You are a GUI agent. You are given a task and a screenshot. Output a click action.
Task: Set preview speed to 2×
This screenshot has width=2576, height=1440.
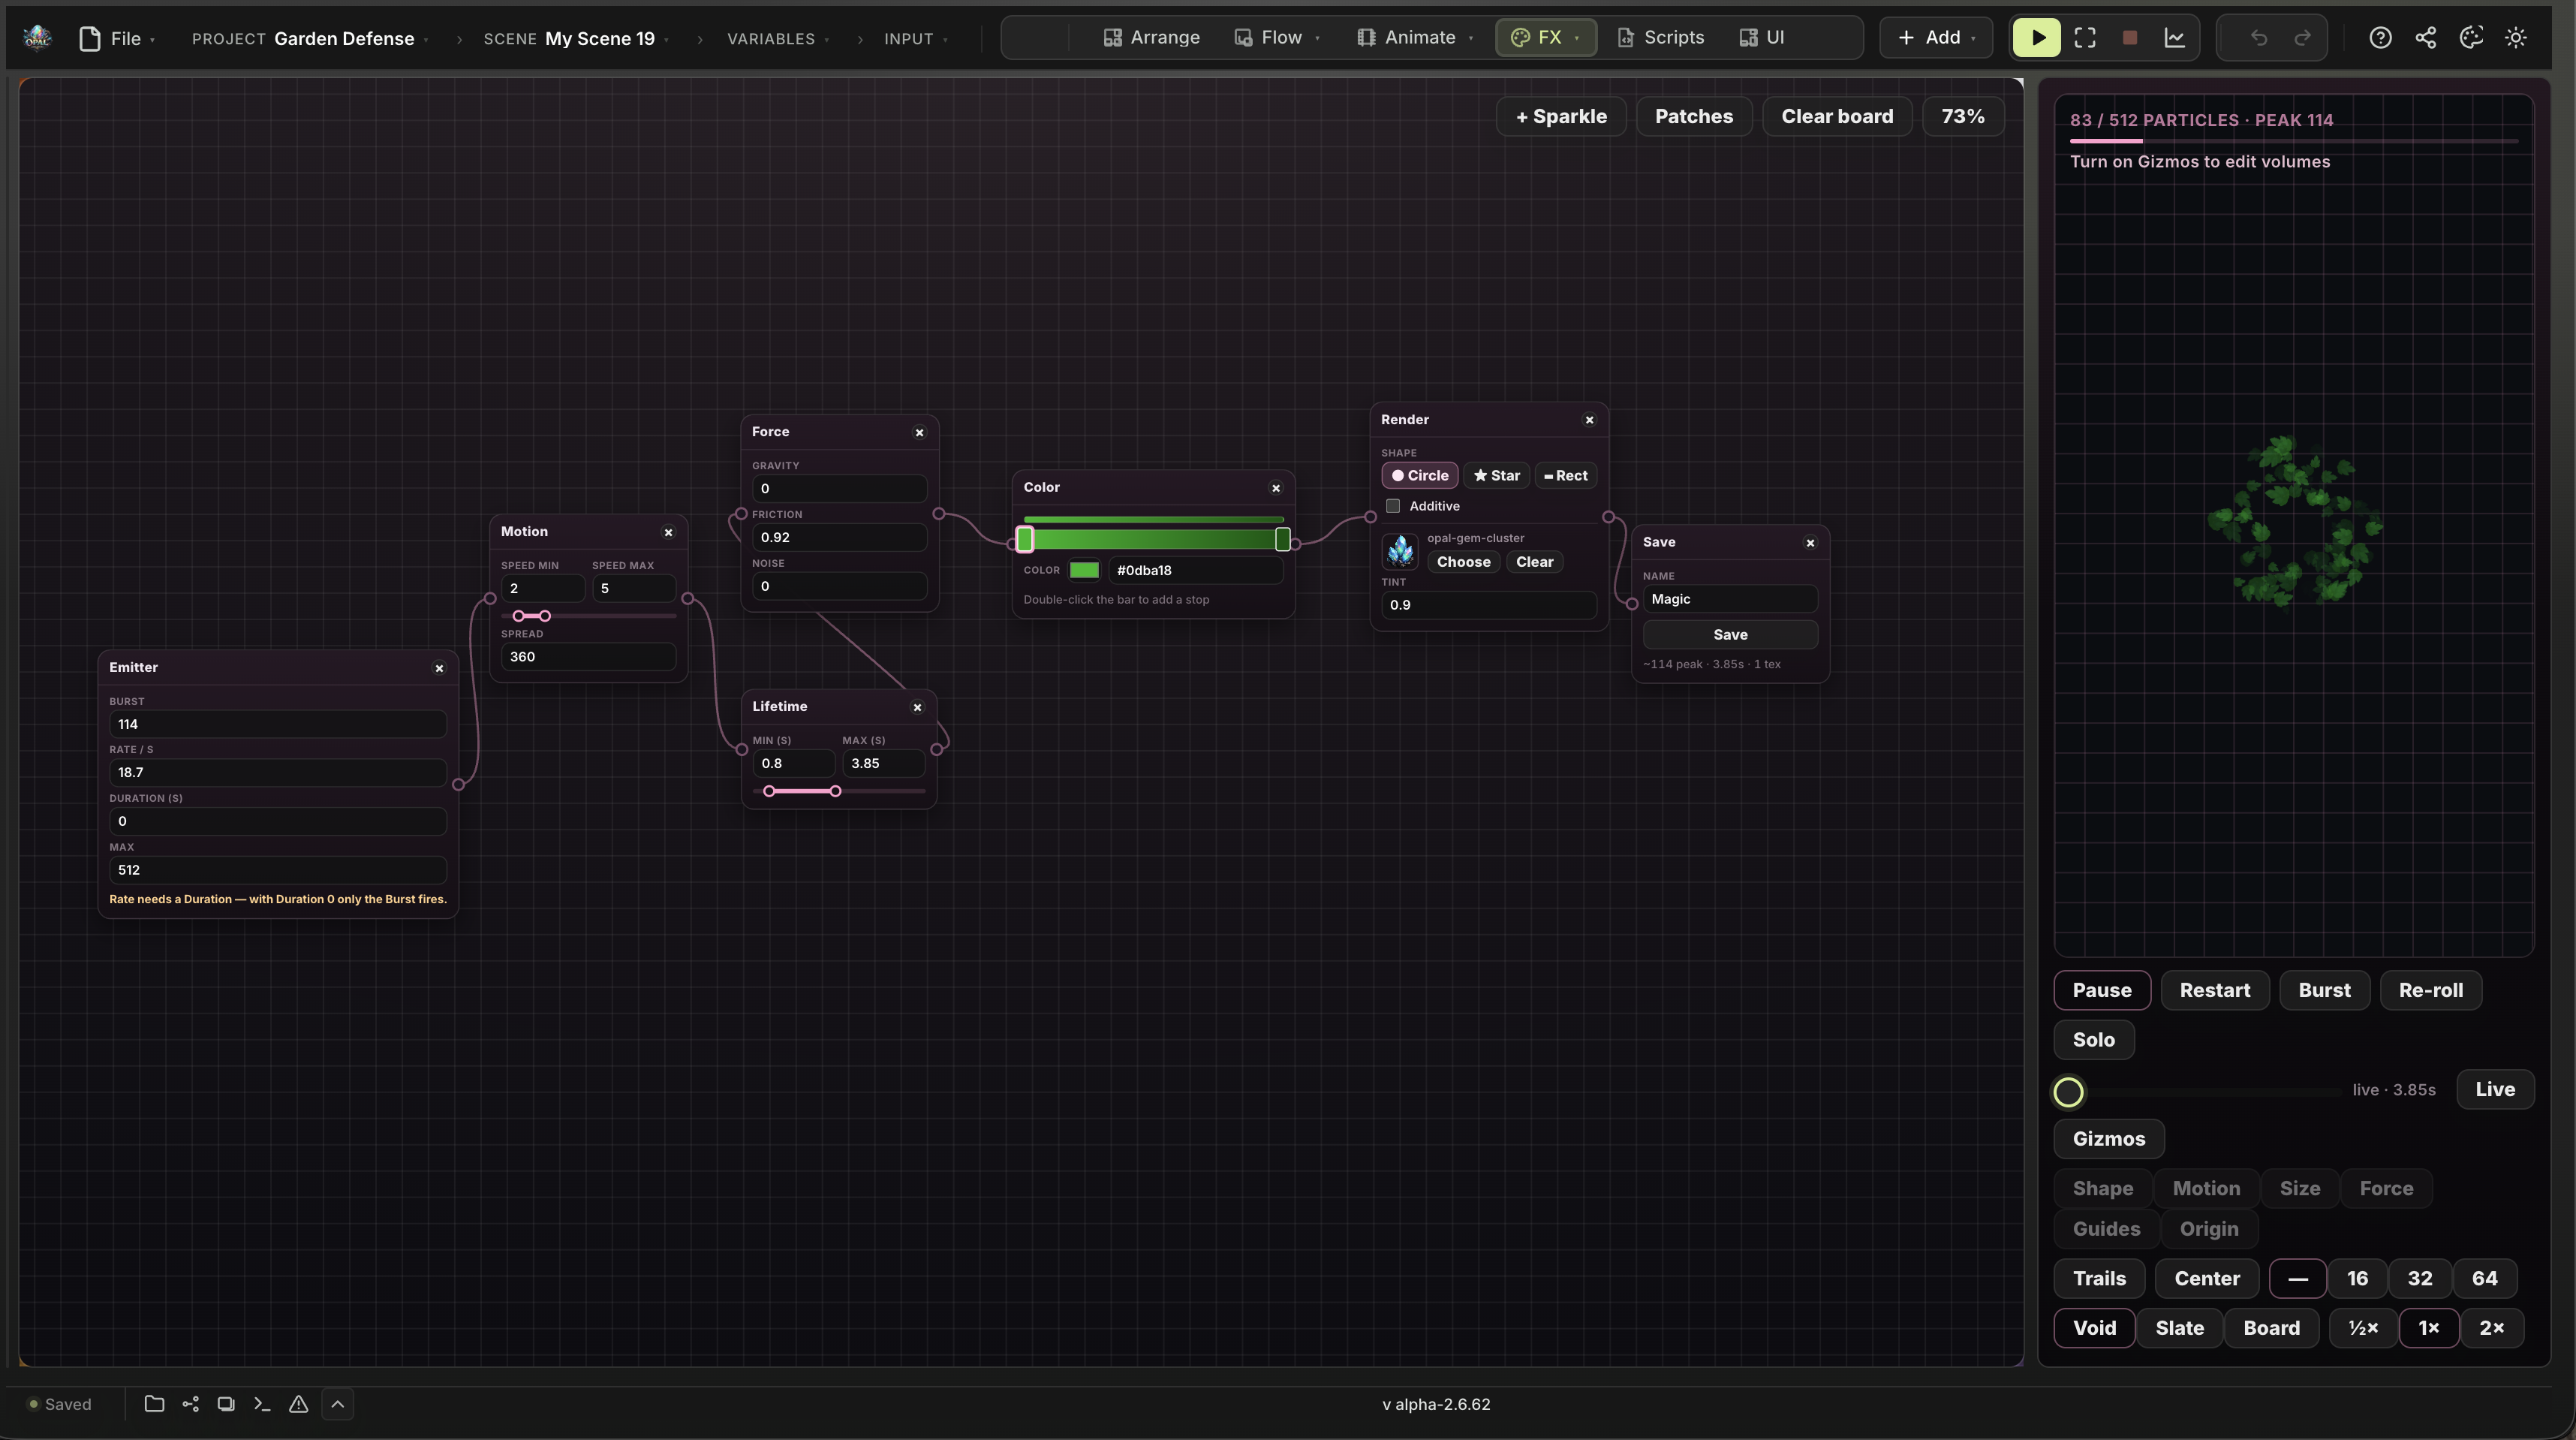2491,1328
